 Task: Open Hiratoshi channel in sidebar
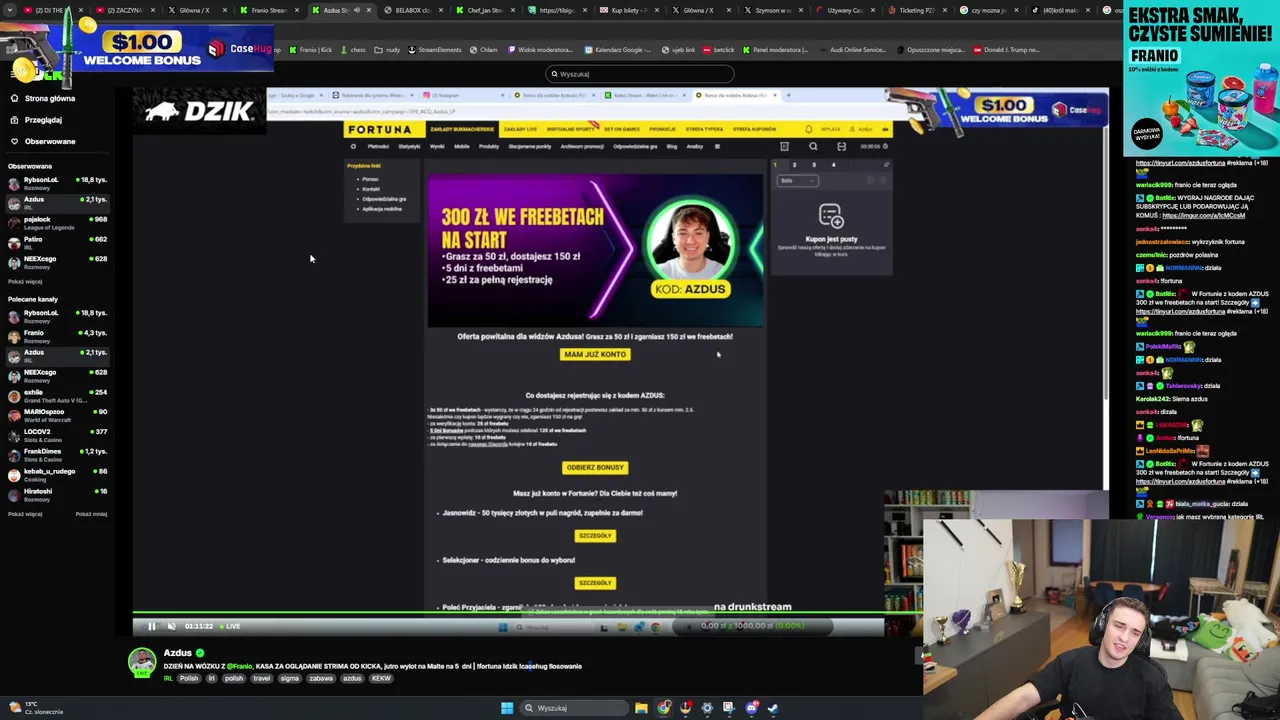pyautogui.click(x=58, y=494)
